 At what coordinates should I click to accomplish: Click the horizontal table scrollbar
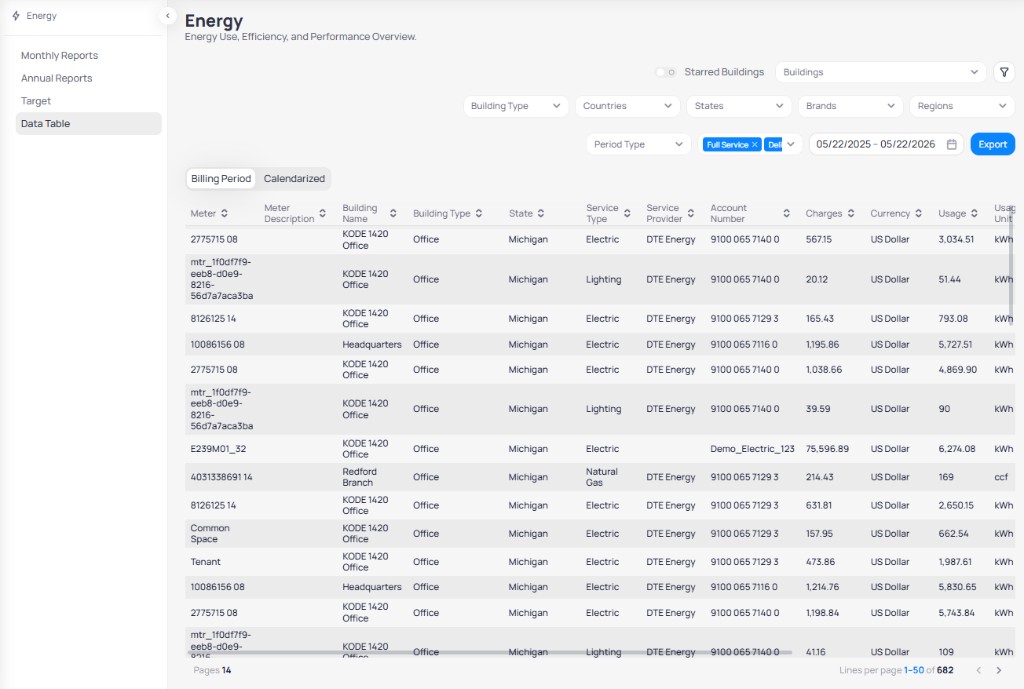click(x=490, y=652)
